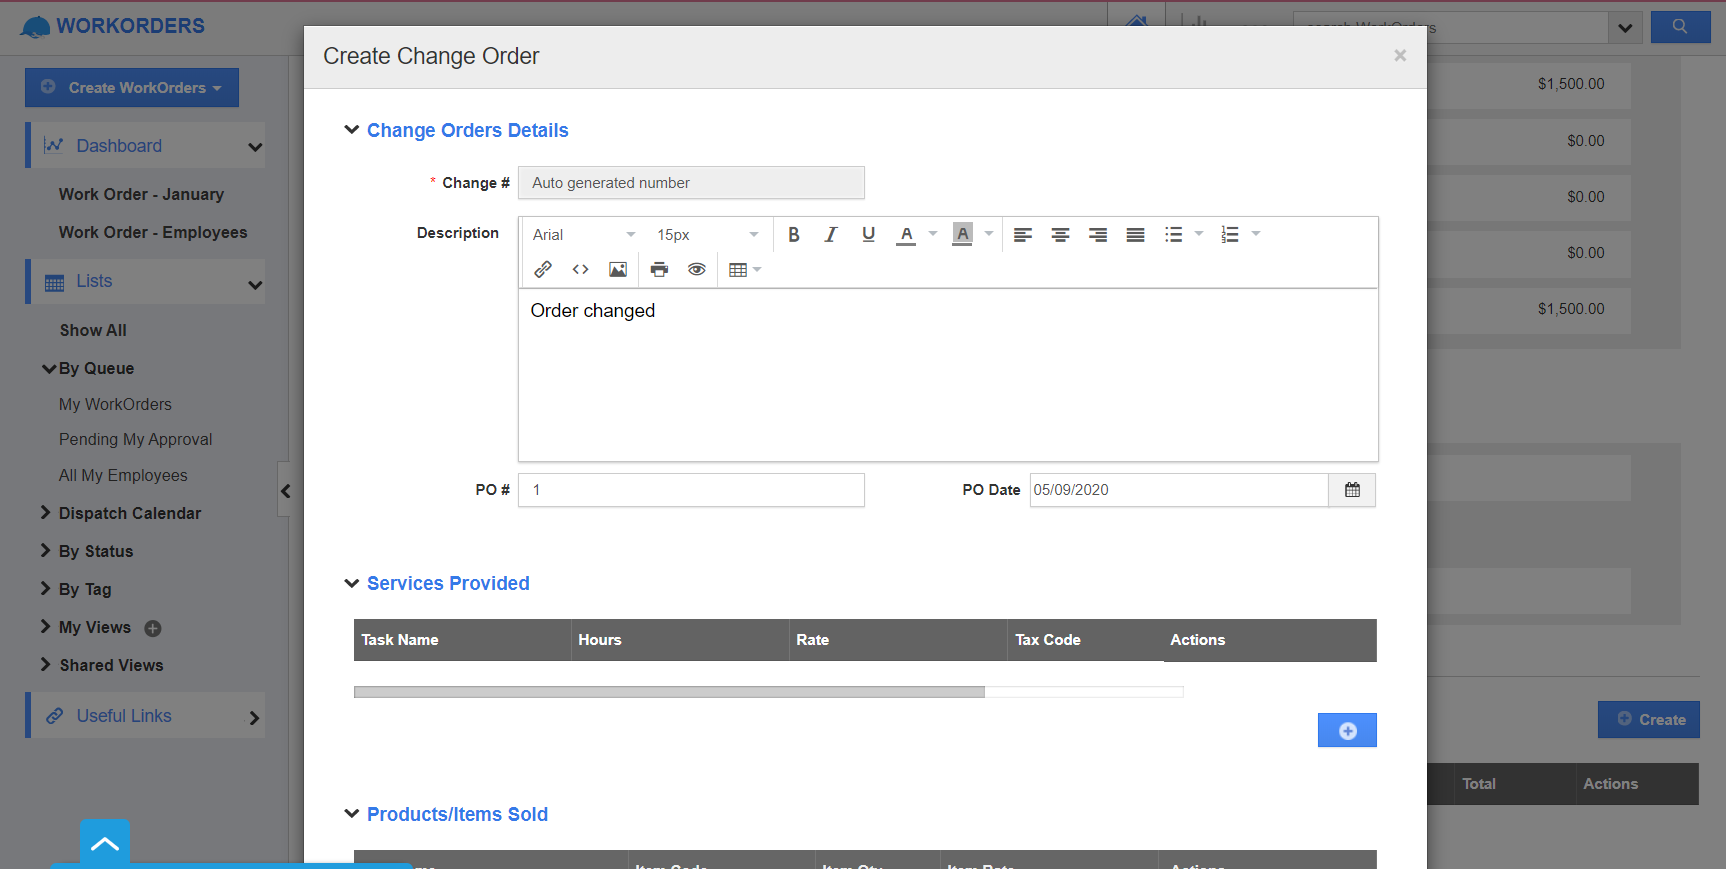The height and width of the screenshot is (869, 1726).
Task: Justify description text
Action: 1135,234
